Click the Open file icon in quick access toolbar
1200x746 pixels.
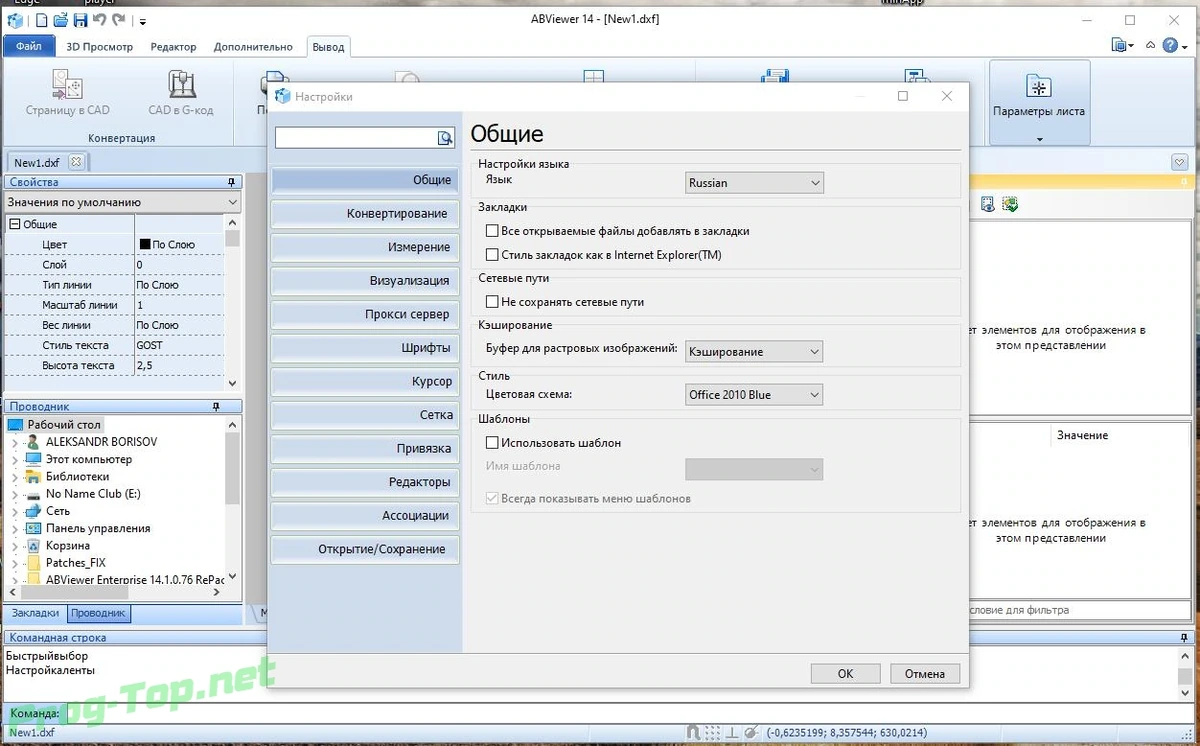tap(60, 19)
